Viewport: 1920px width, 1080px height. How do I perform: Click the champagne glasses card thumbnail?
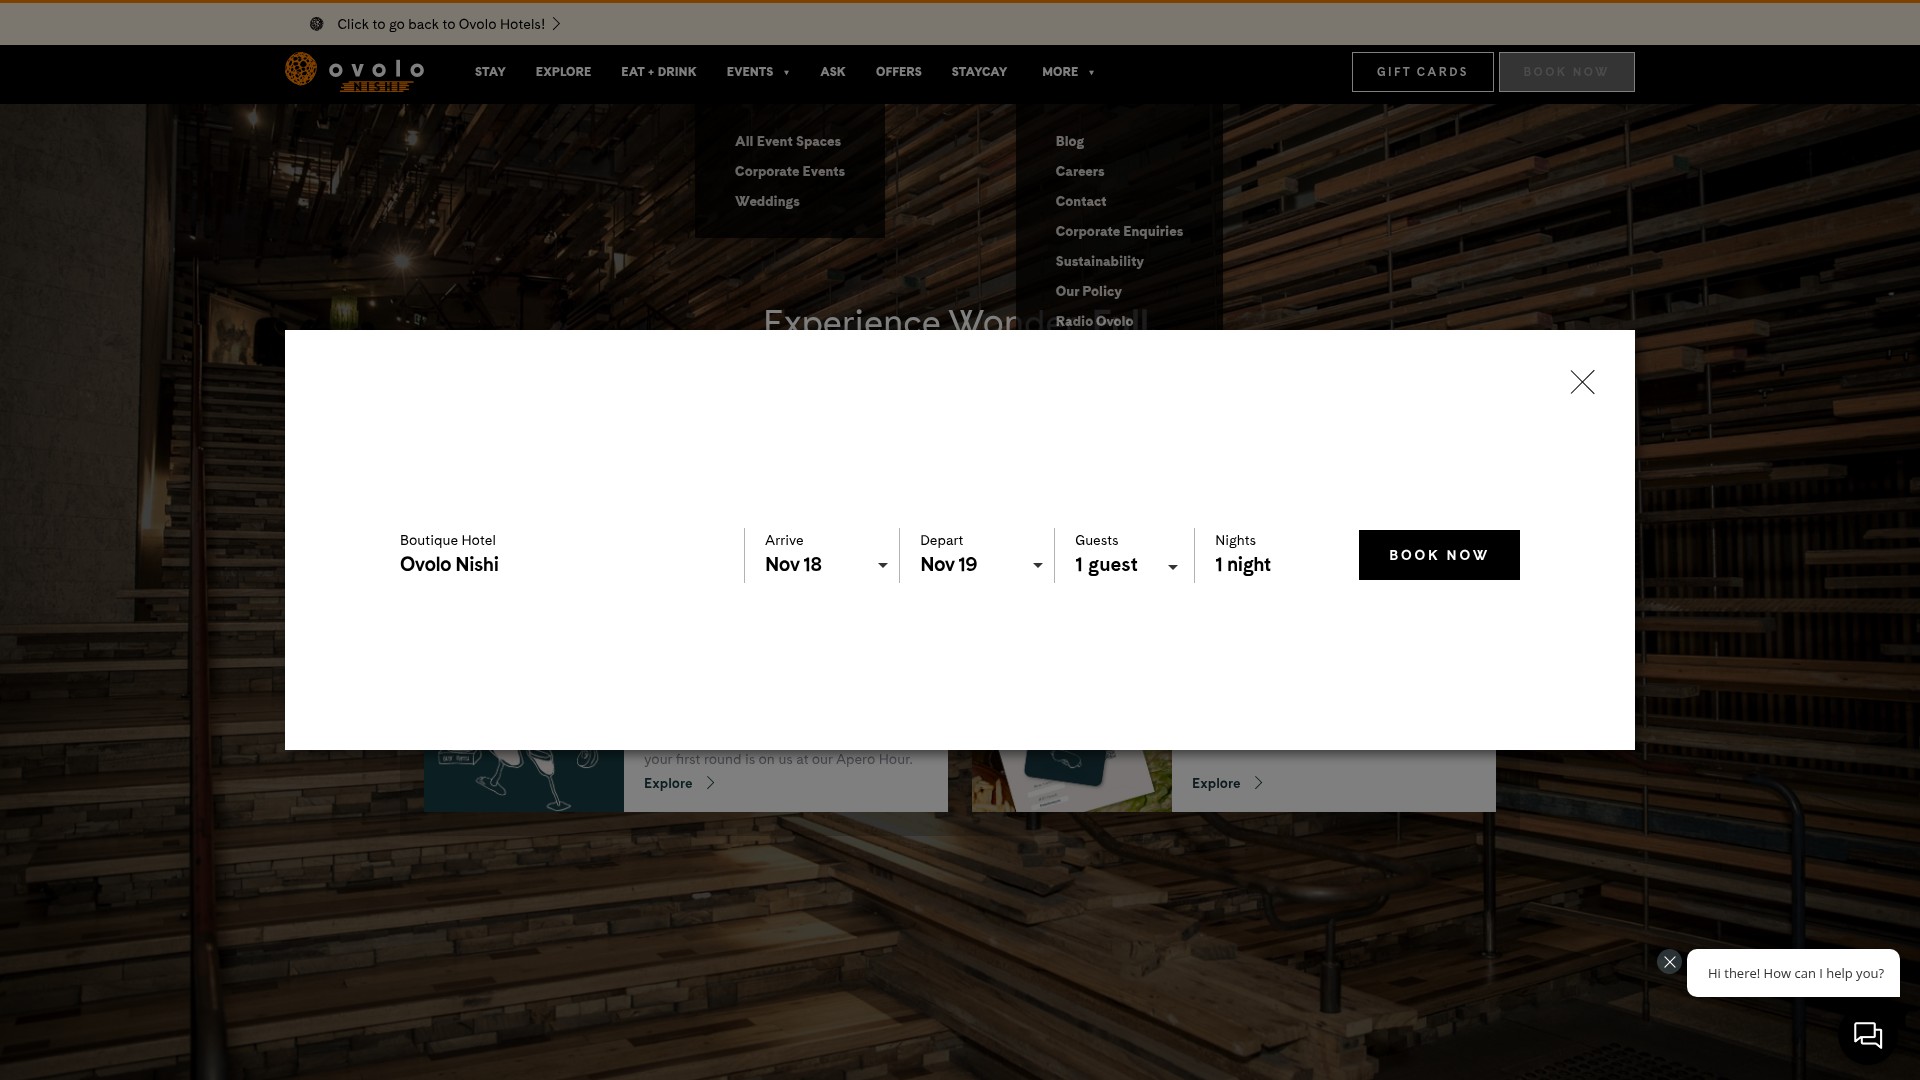point(524,780)
